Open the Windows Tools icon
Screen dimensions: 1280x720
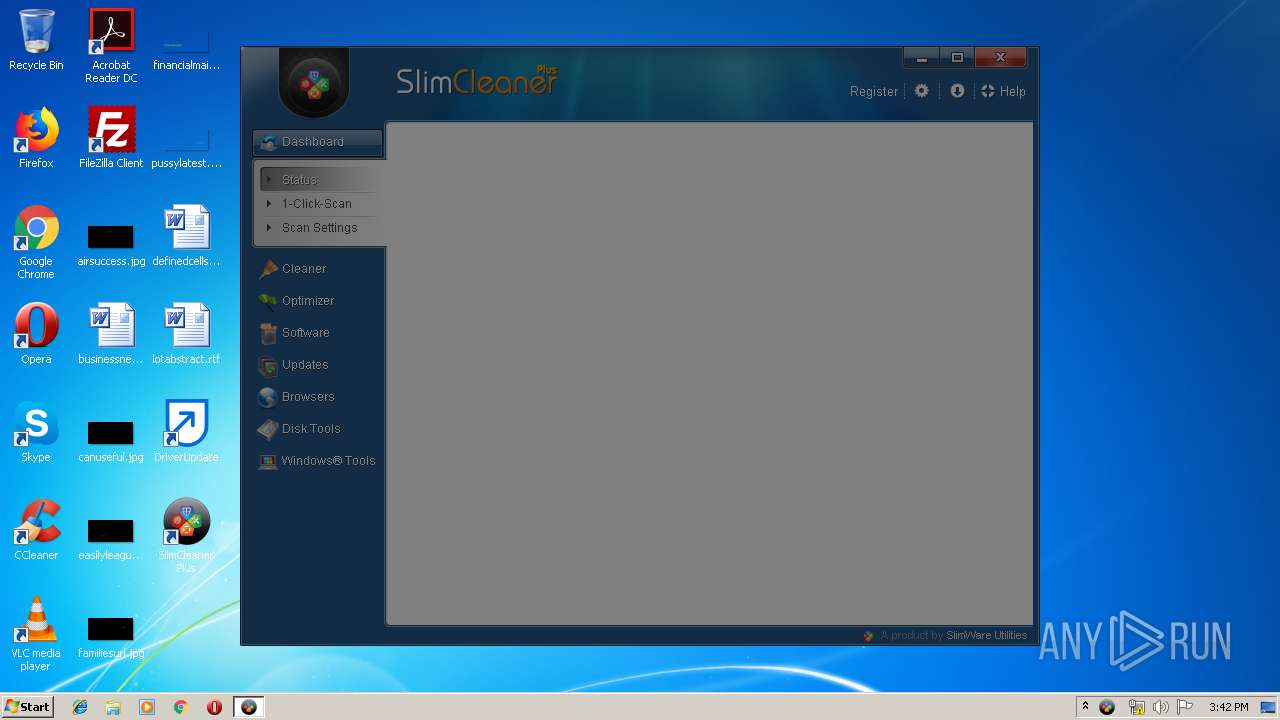click(268, 461)
